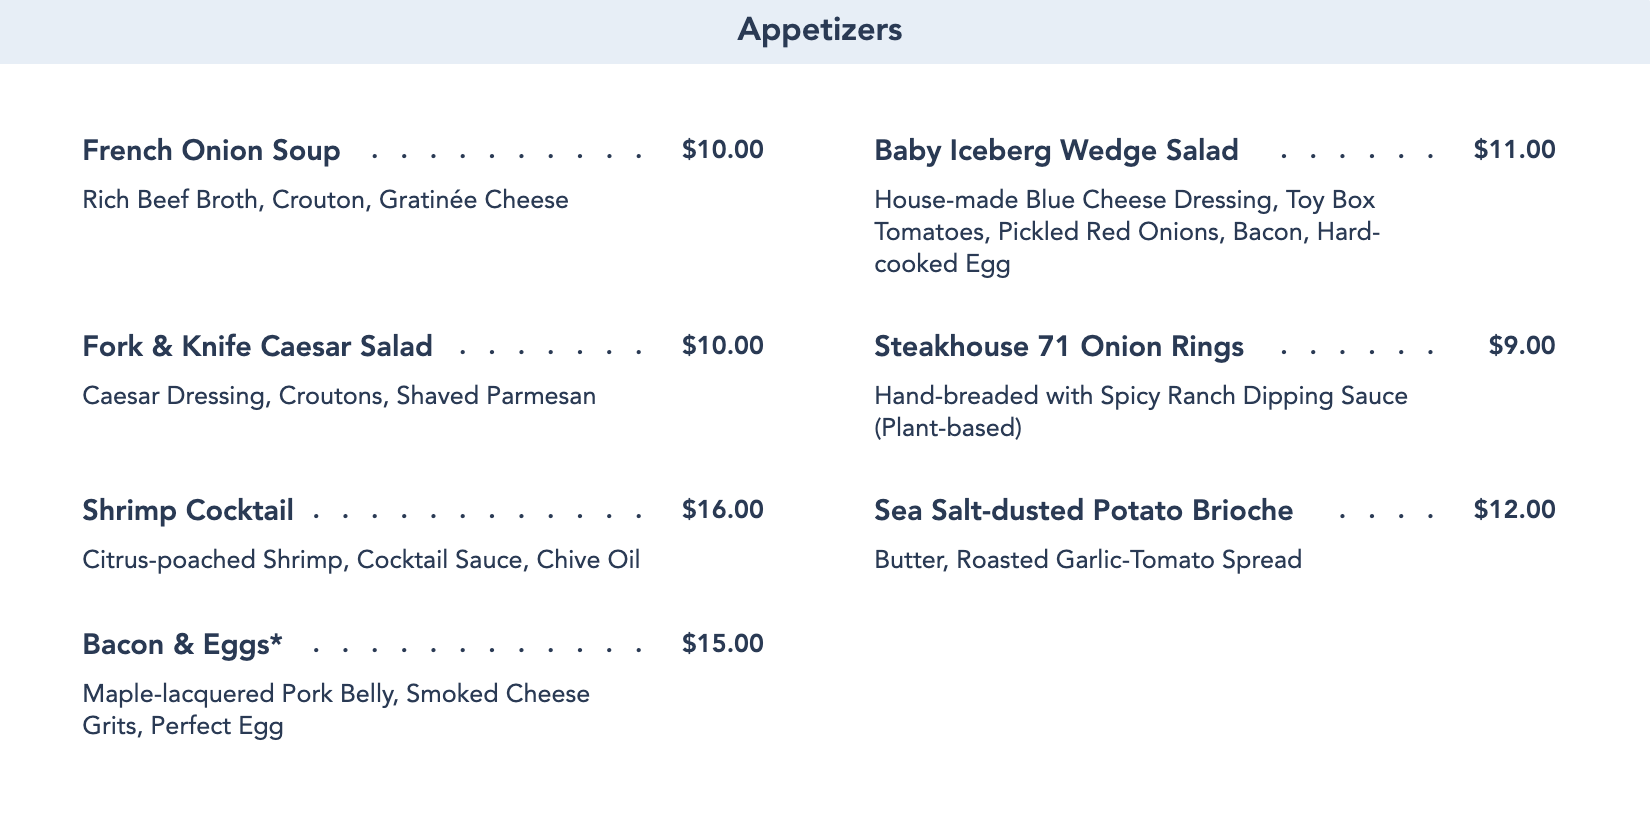This screenshot has width=1650, height=830.
Task: Click the Bacon & Eggs $15.00 price
Action: point(723,644)
